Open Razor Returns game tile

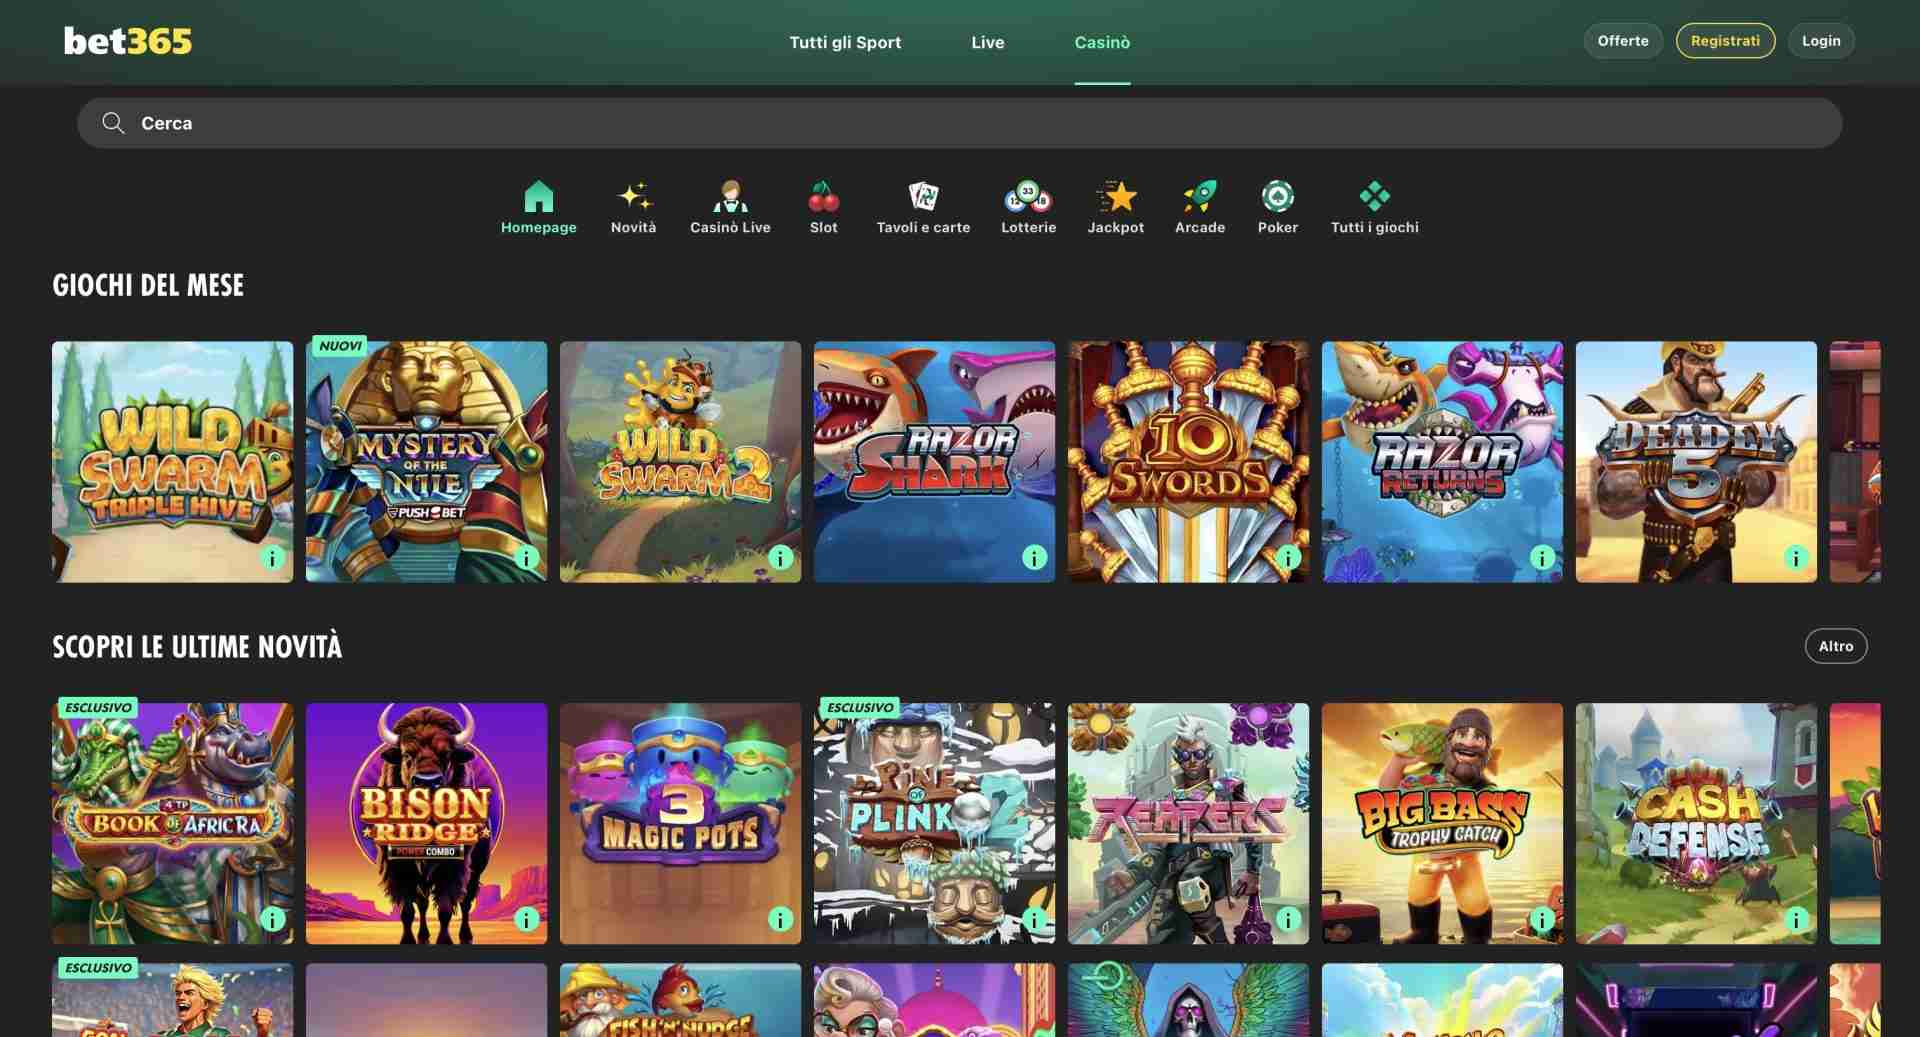[x=1443, y=462]
